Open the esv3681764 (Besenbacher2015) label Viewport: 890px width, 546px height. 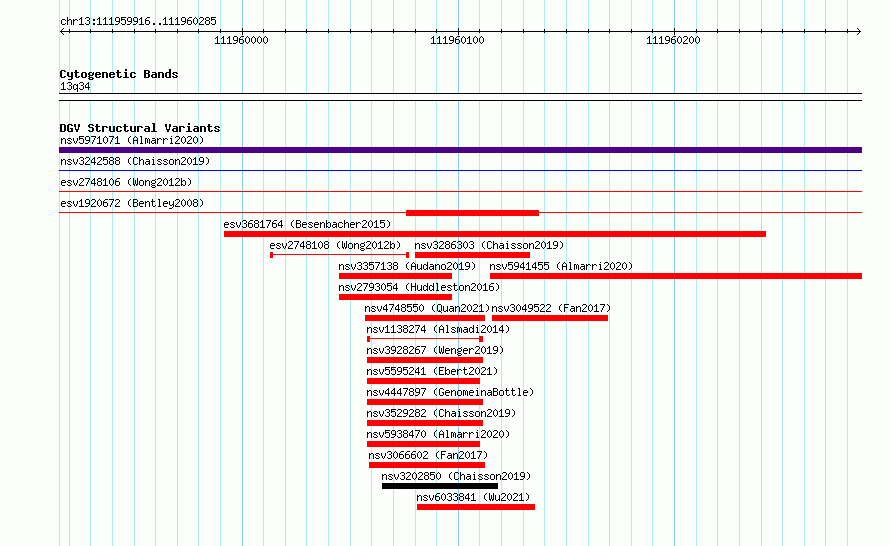(307, 224)
